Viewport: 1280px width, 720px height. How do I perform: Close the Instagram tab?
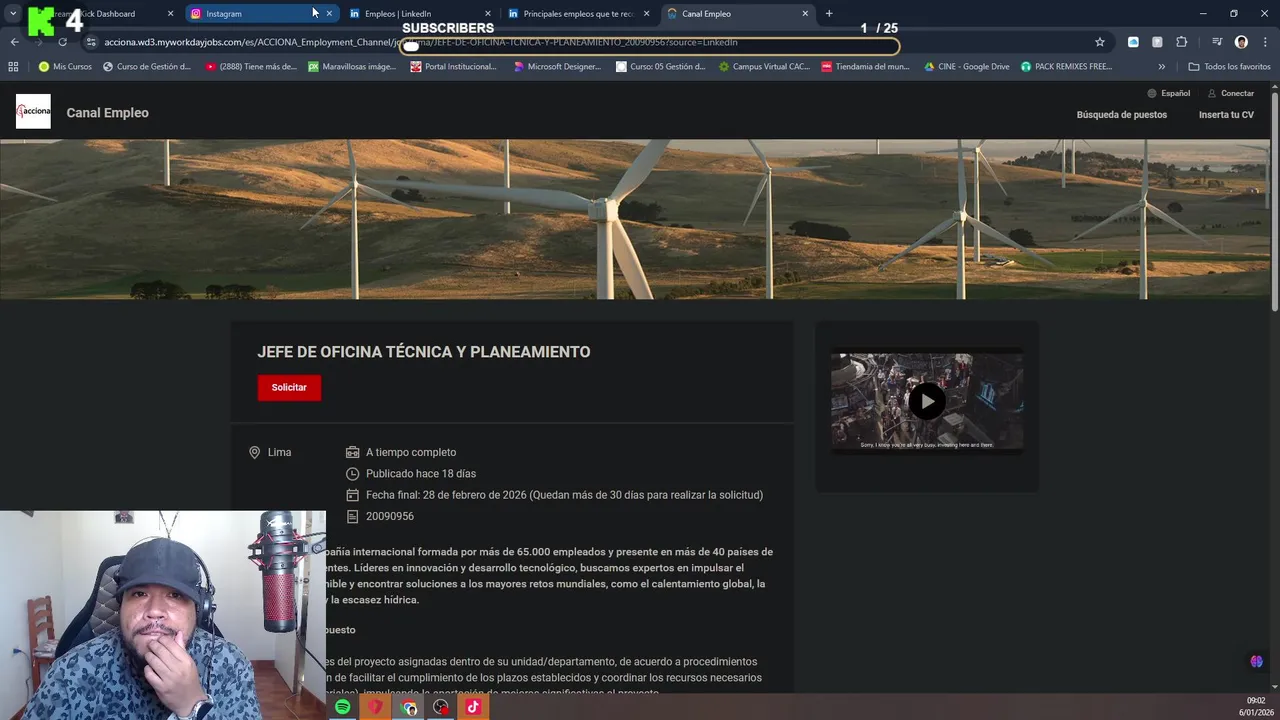point(329,14)
